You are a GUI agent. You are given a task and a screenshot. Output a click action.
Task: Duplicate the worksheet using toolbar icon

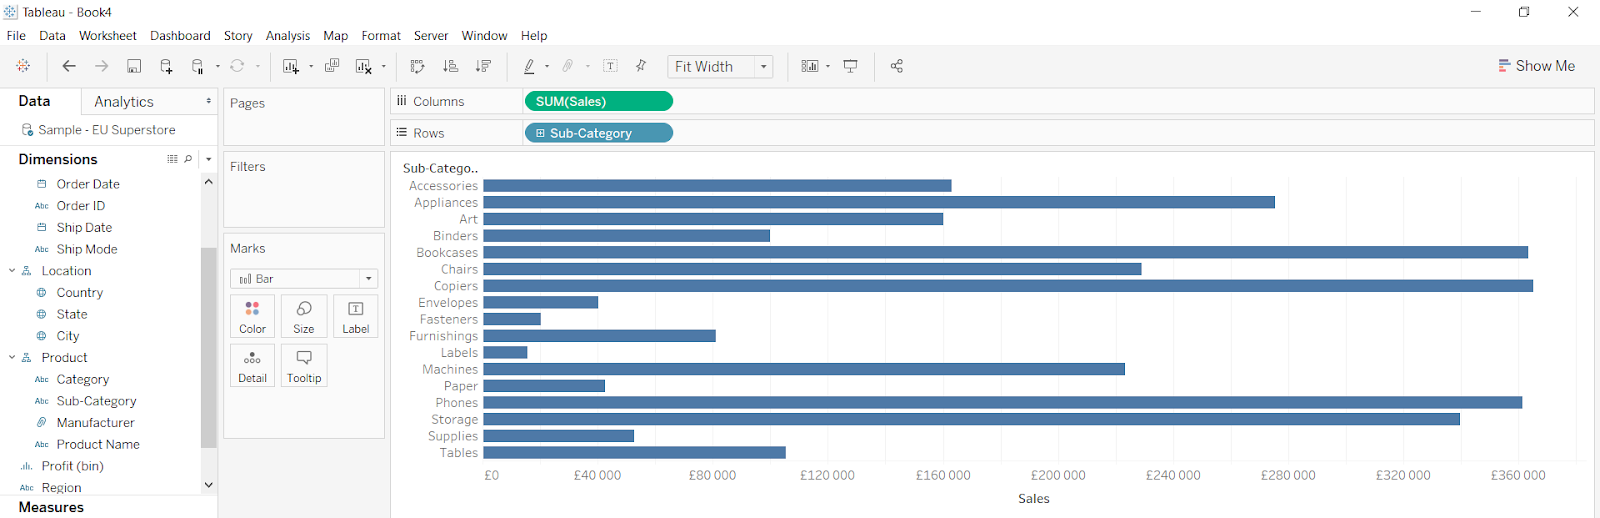point(332,66)
